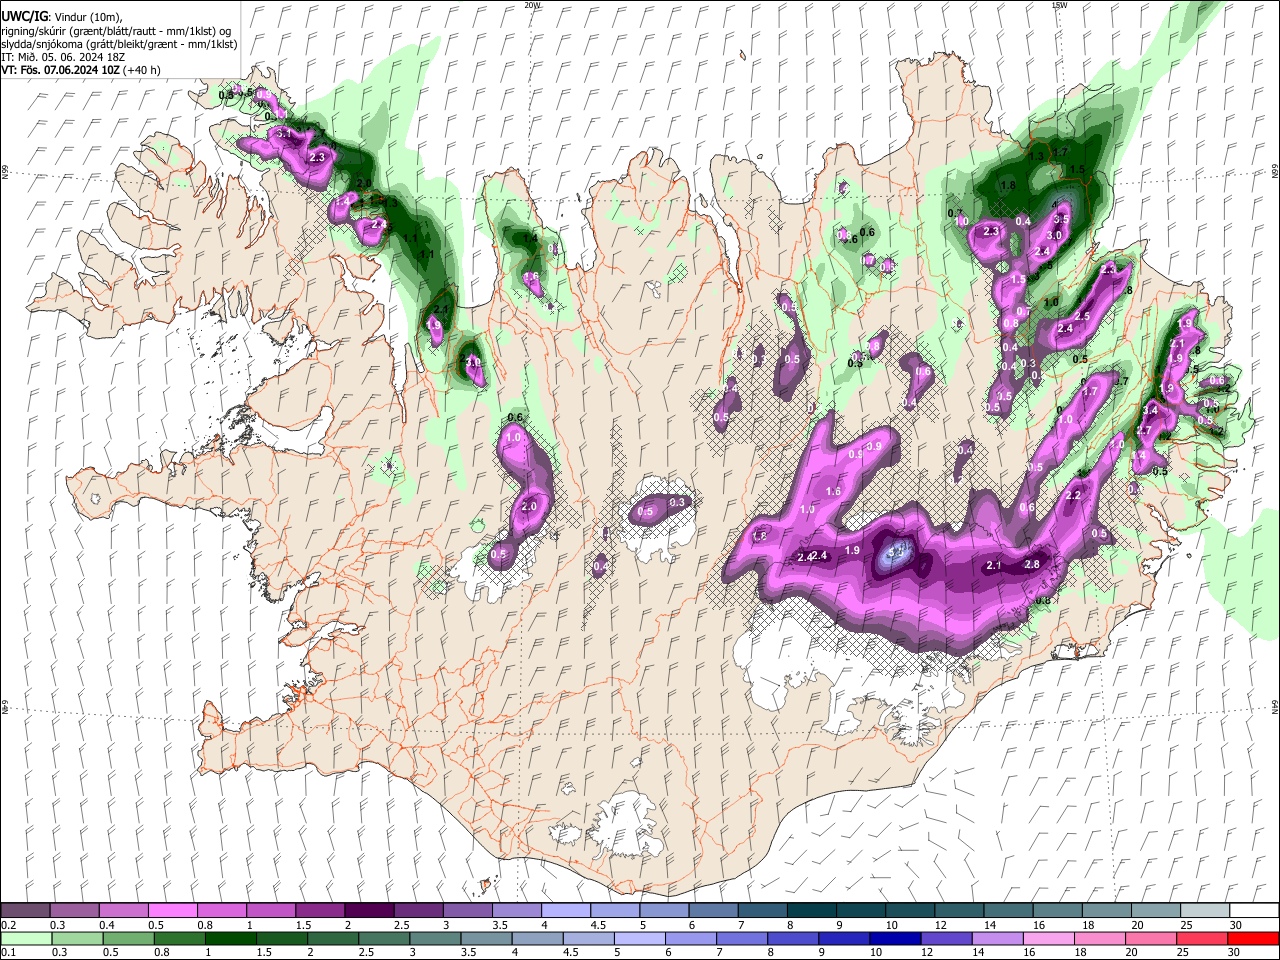Click the 0.4 label under the upper scale
The width and height of the screenshot is (1280, 960).
106,925
